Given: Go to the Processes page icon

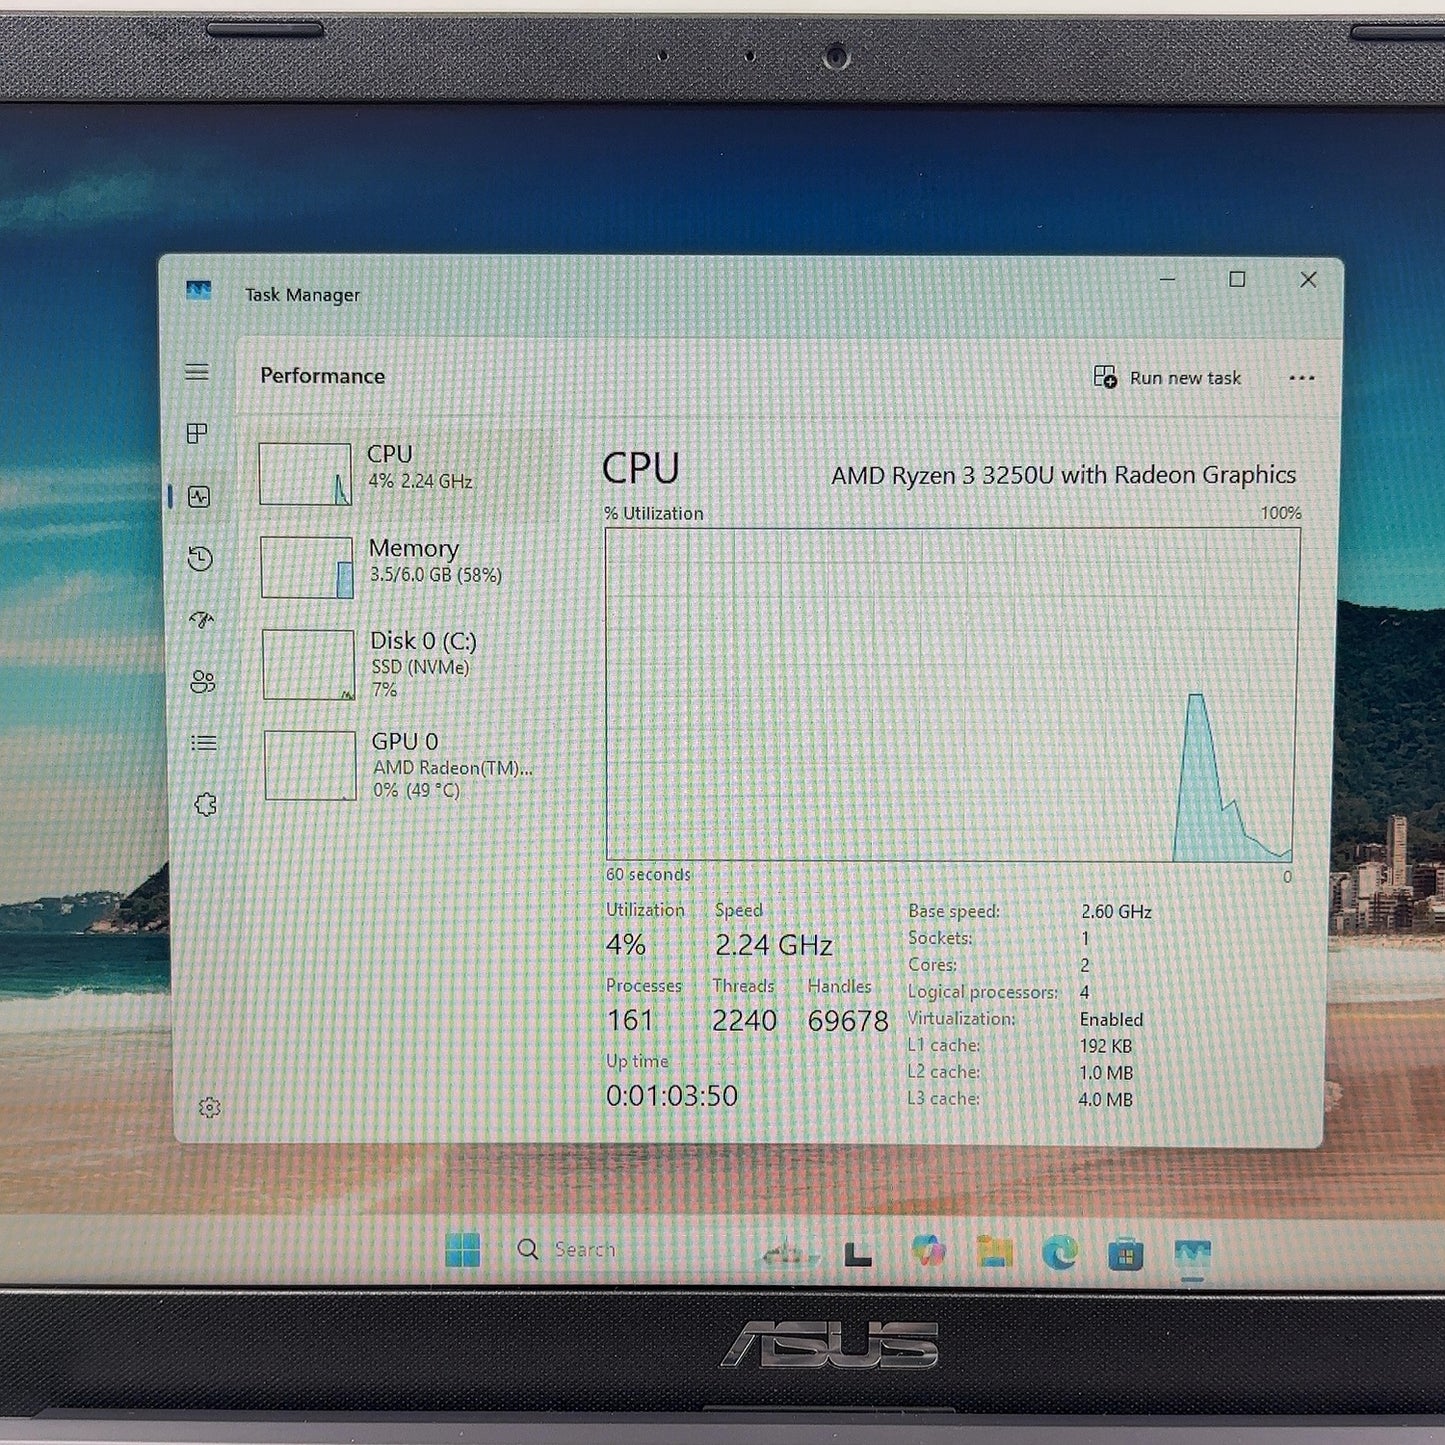Looking at the screenshot, I should point(197,433).
